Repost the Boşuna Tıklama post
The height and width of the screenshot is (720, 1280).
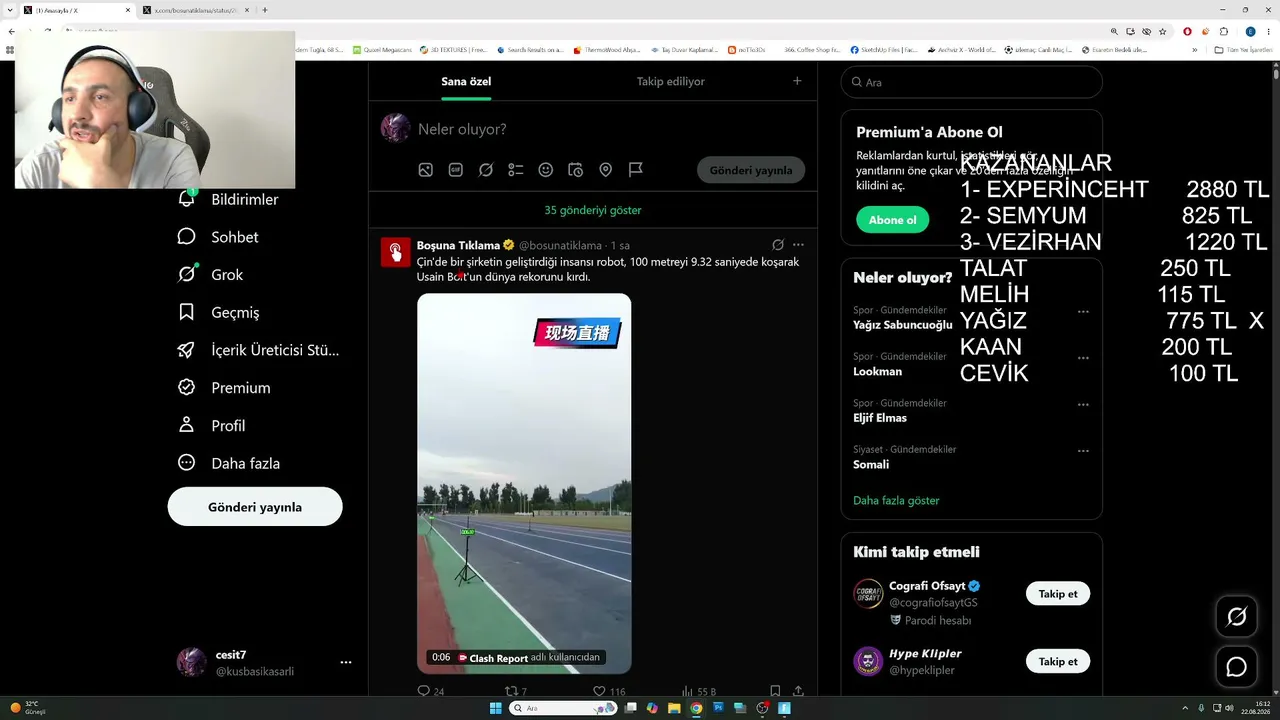511,691
